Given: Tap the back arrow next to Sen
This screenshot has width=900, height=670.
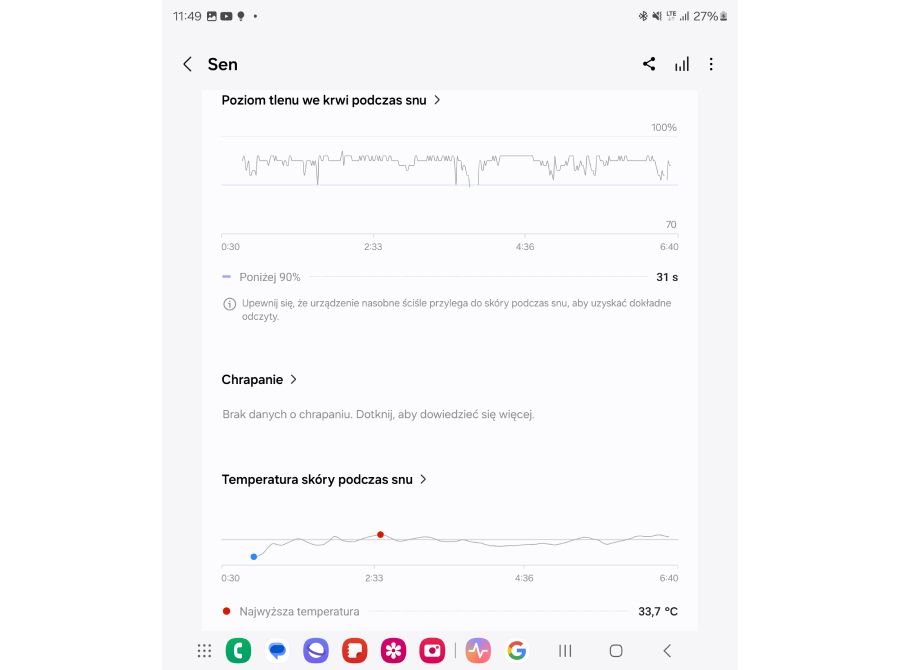Looking at the screenshot, I should [x=187, y=64].
